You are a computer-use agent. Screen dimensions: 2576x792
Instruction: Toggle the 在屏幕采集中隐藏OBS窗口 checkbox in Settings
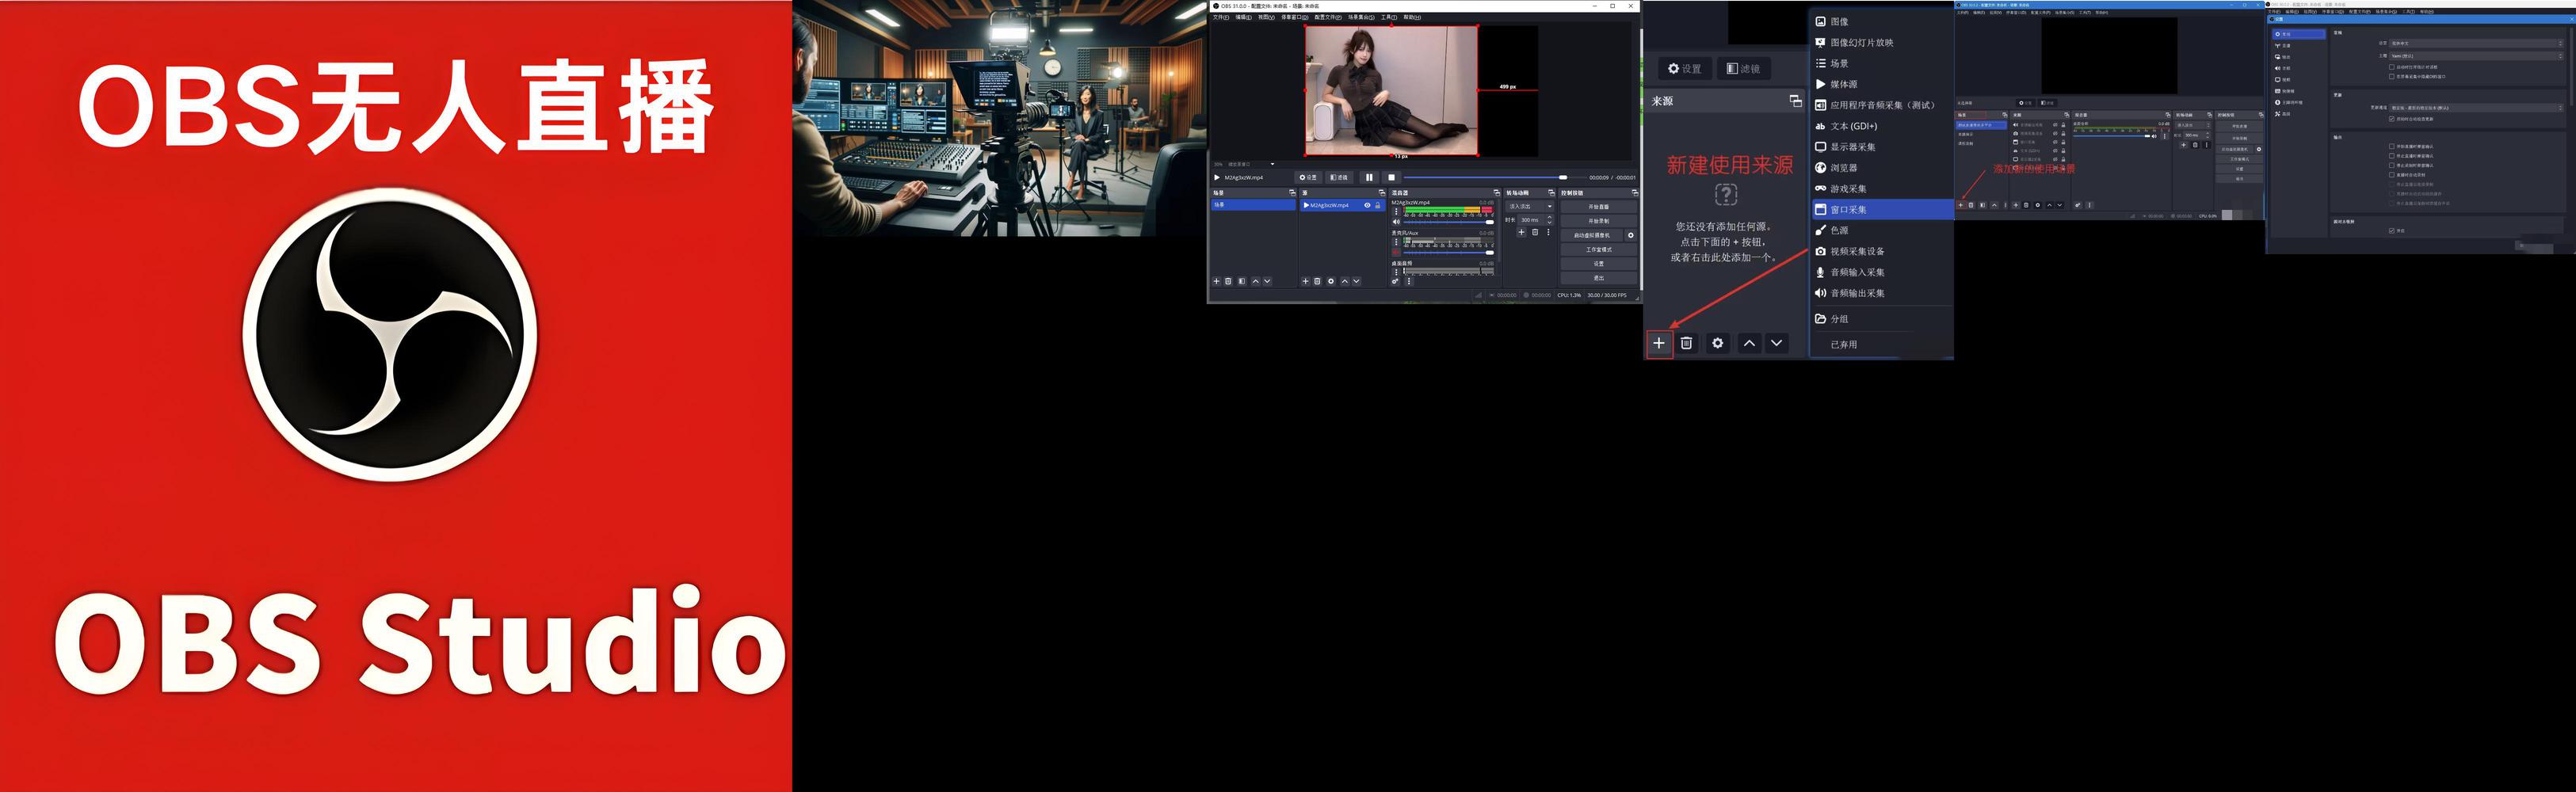pos(2392,77)
